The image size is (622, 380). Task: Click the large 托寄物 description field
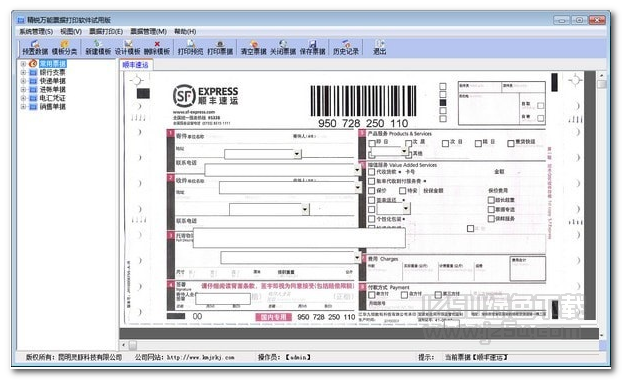coord(299,238)
